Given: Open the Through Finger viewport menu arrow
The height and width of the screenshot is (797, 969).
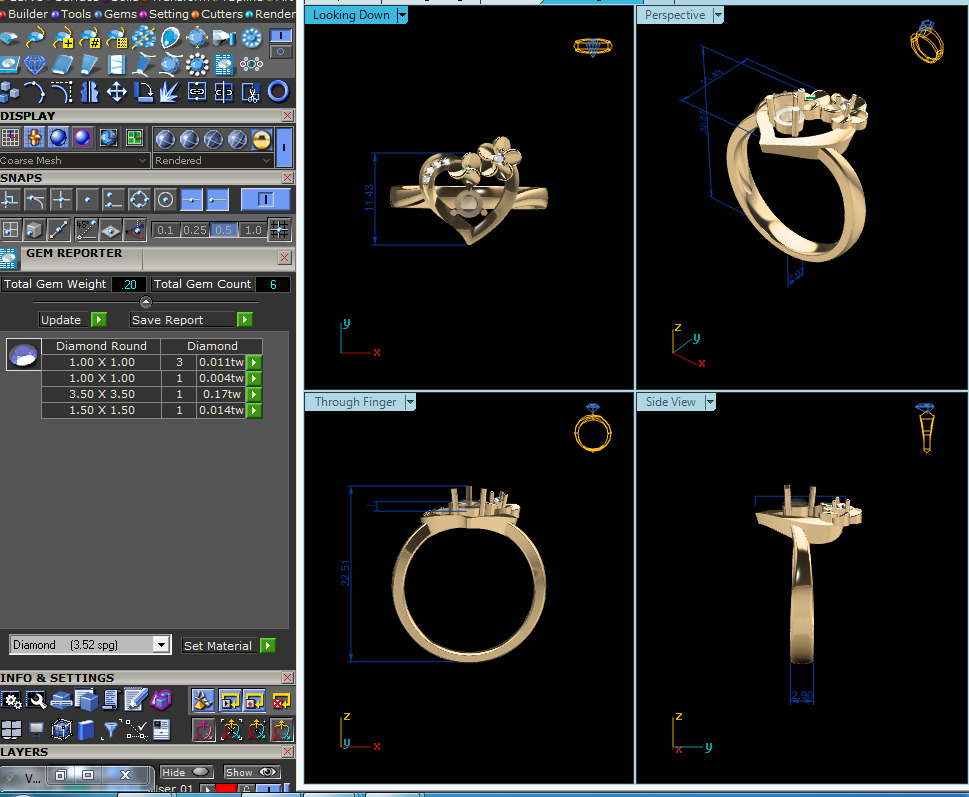Looking at the screenshot, I should (410, 402).
